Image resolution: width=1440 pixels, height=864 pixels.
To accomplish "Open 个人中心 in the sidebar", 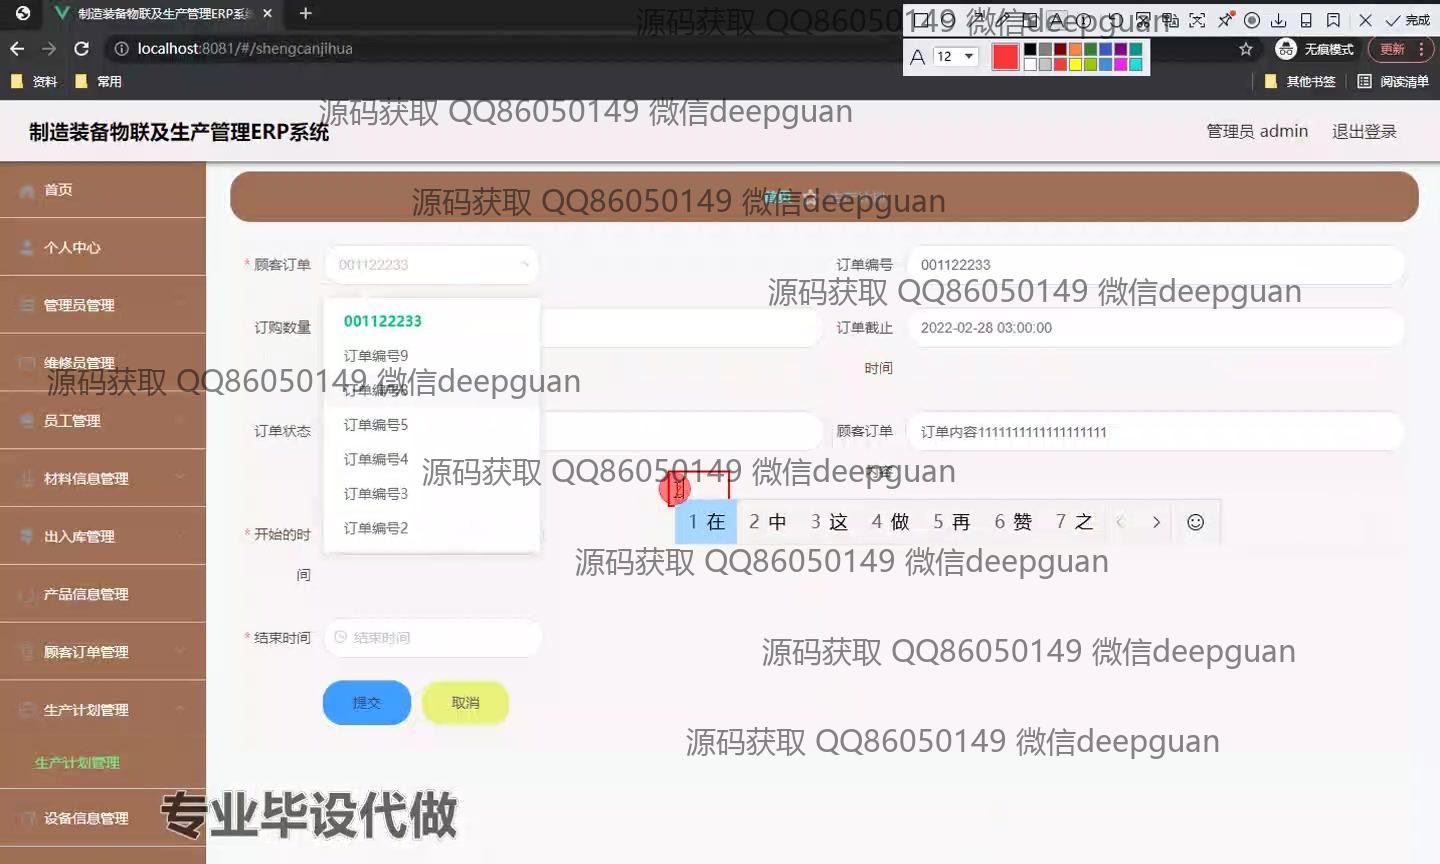I will [103, 247].
